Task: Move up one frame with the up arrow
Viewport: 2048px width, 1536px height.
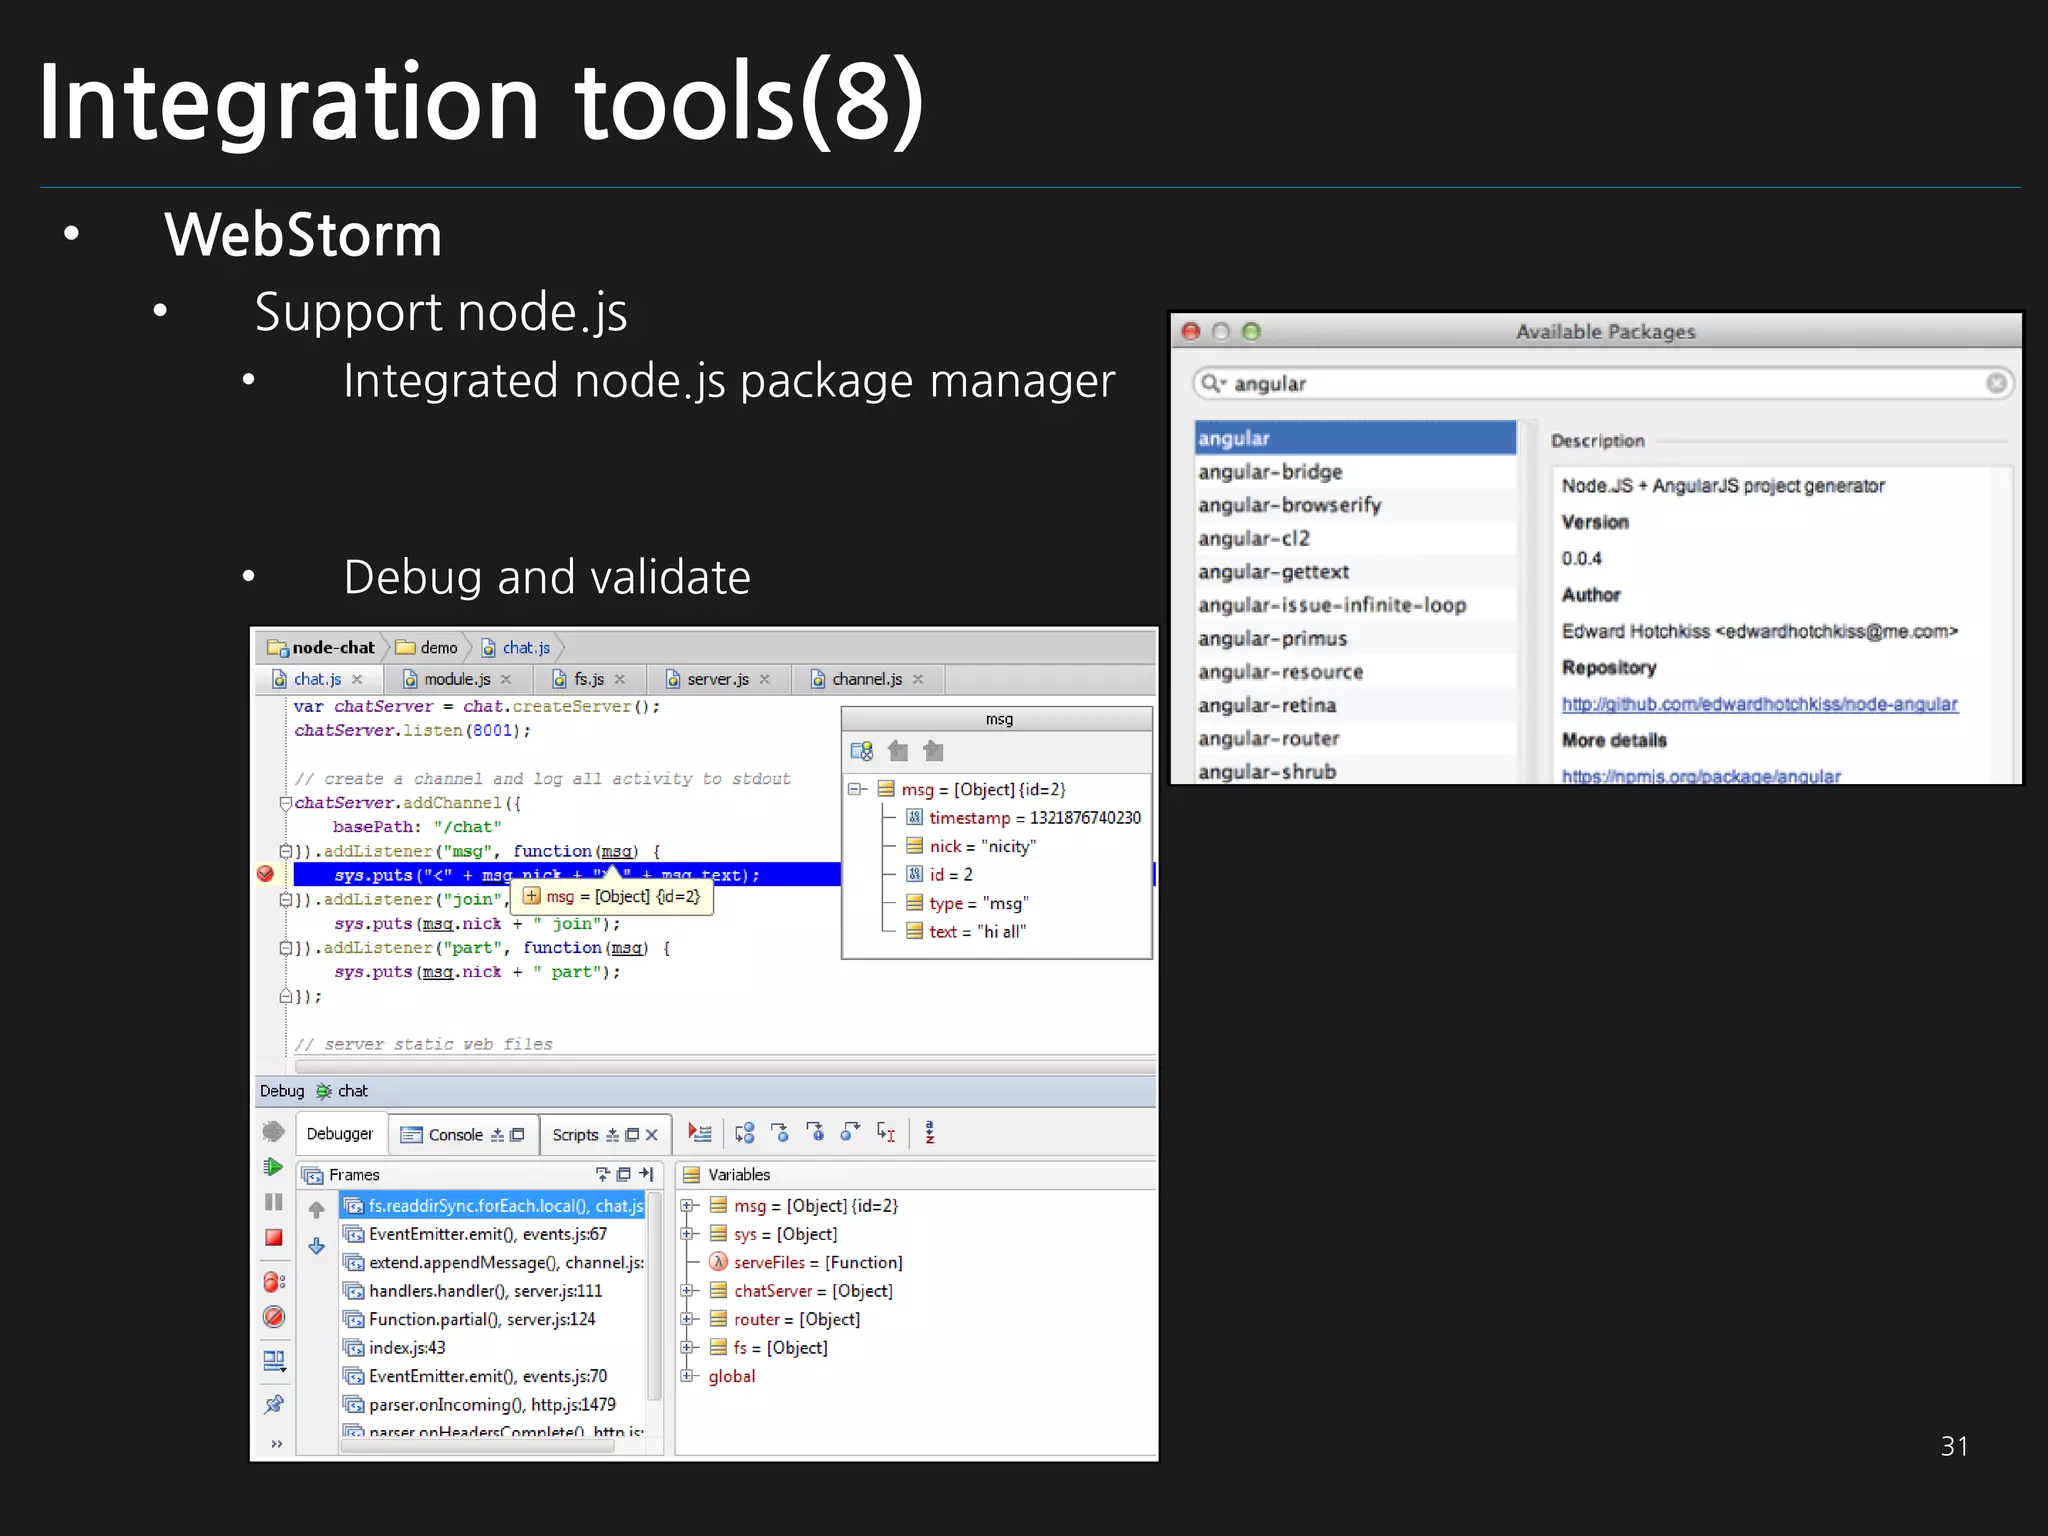Action: (x=317, y=1210)
